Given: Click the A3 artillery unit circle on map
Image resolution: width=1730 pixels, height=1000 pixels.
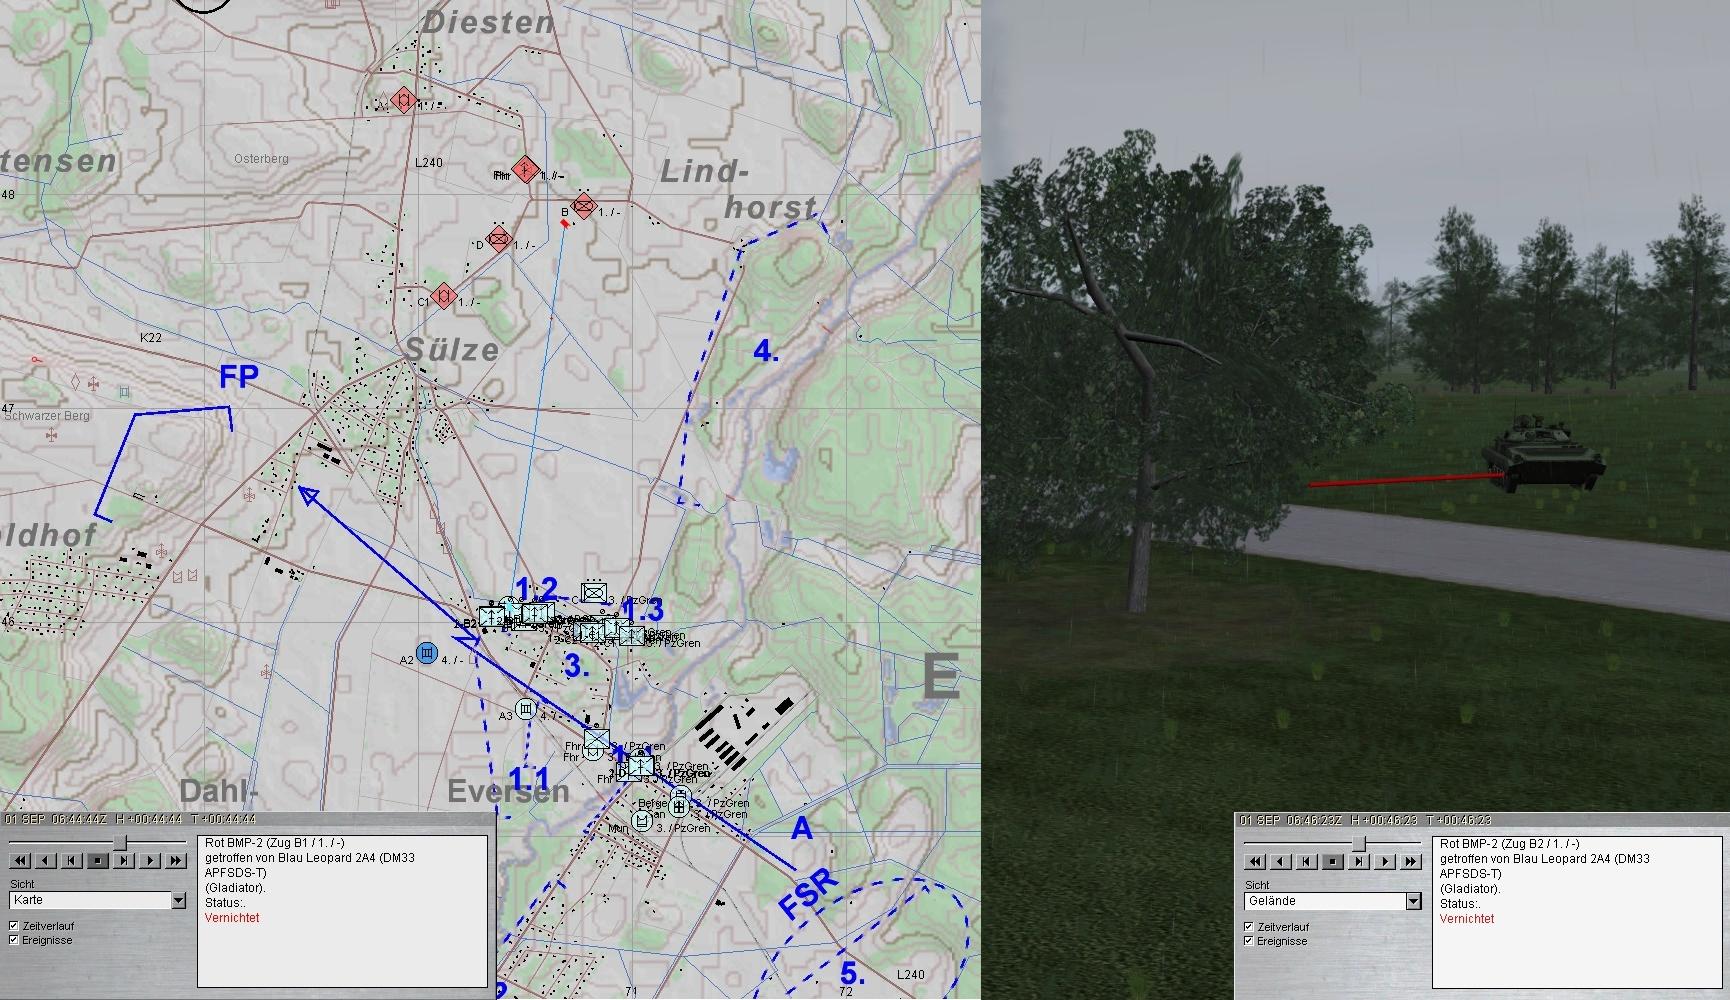Looking at the screenshot, I should 526,709.
